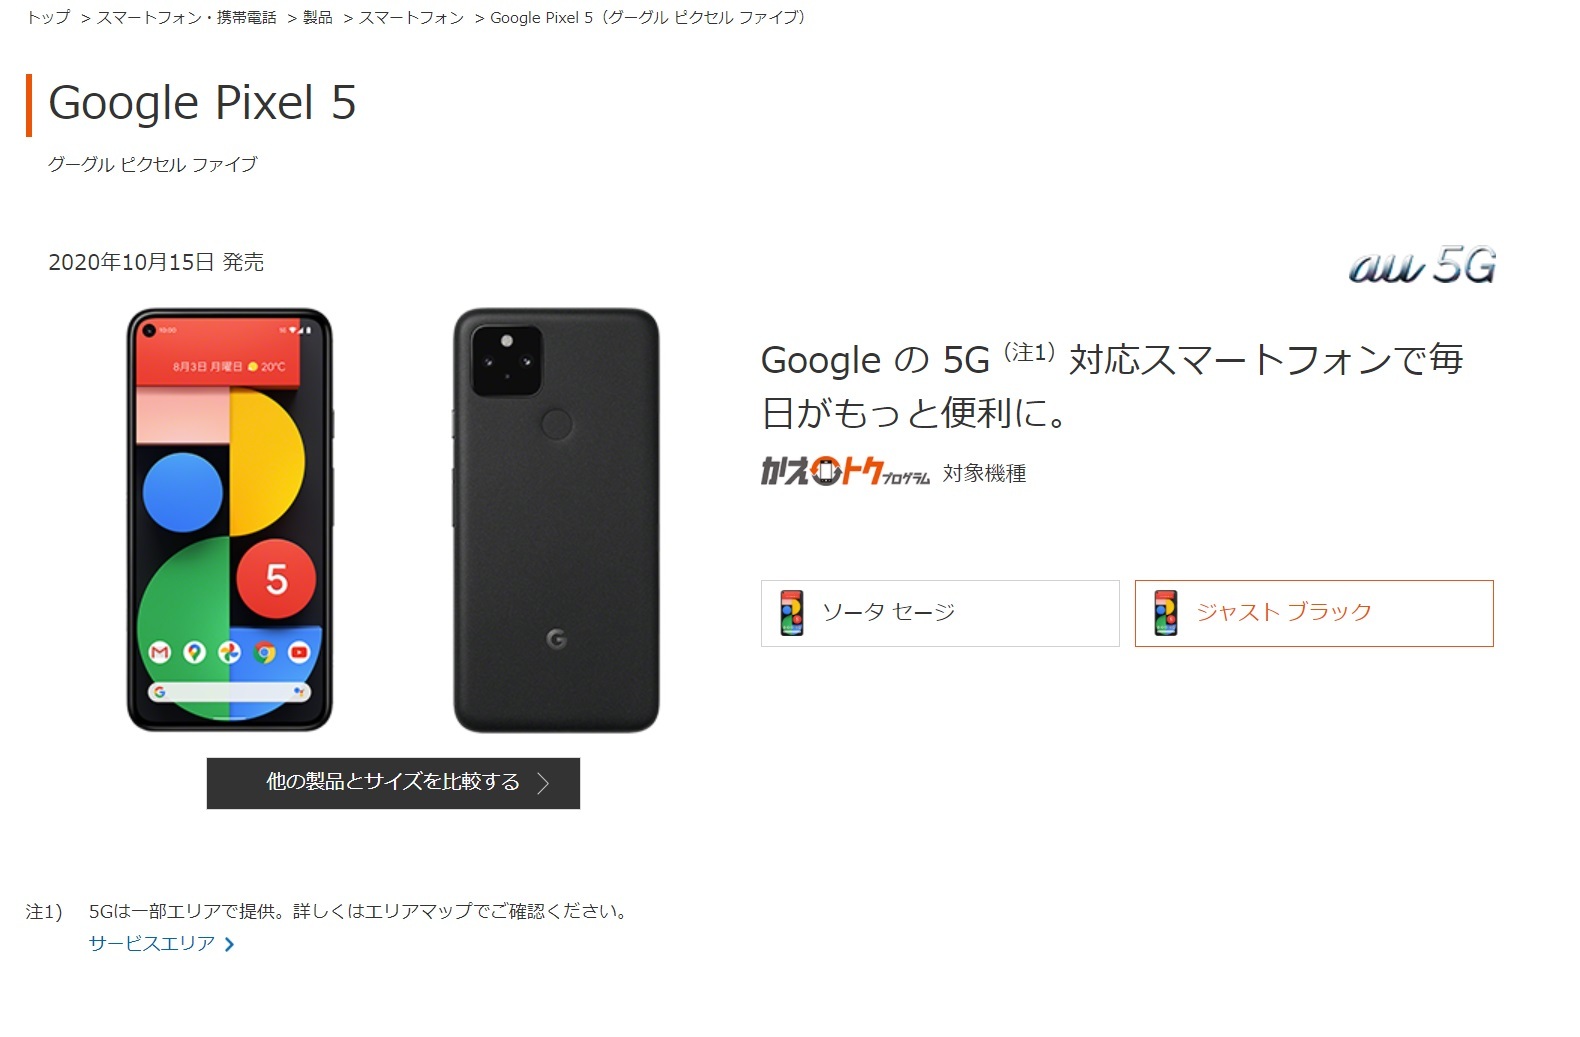The image size is (1580, 1037).
Task: Select ジャスト ブラック color option
Action: point(1314,613)
